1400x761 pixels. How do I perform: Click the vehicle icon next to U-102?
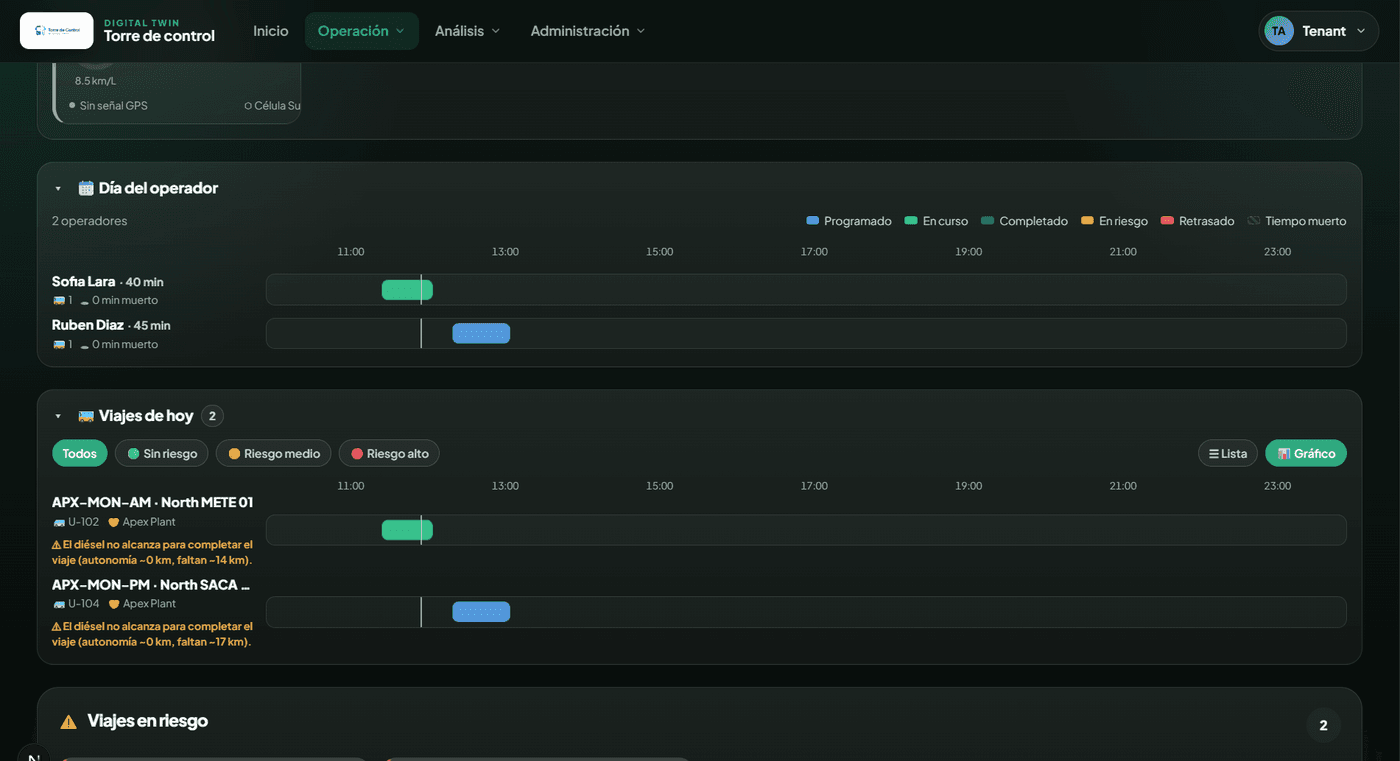coord(59,522)
